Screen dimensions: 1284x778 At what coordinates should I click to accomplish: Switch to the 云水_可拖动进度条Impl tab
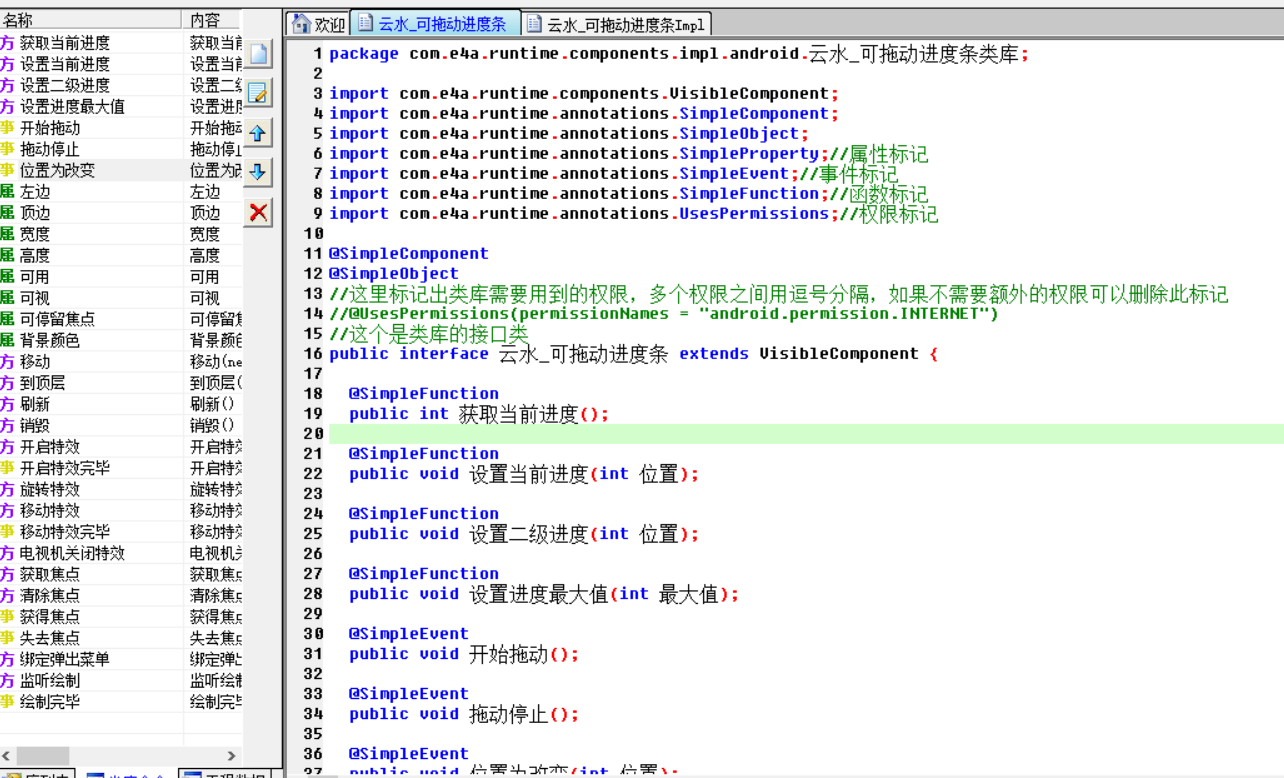(x=616, y=25)
